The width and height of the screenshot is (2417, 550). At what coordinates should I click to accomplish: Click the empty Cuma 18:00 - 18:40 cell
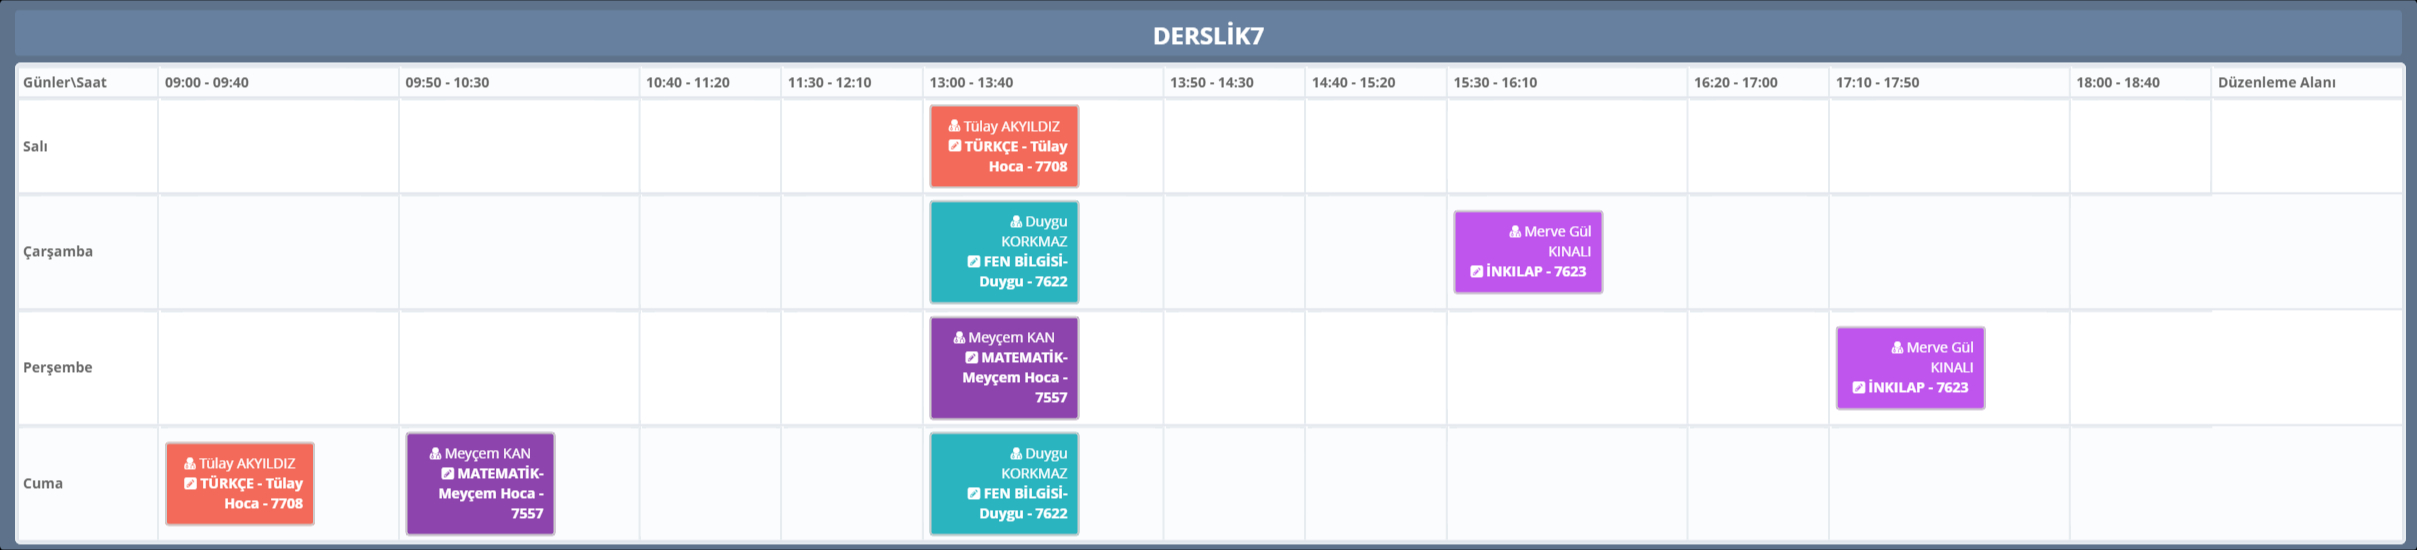(2139, 484)
